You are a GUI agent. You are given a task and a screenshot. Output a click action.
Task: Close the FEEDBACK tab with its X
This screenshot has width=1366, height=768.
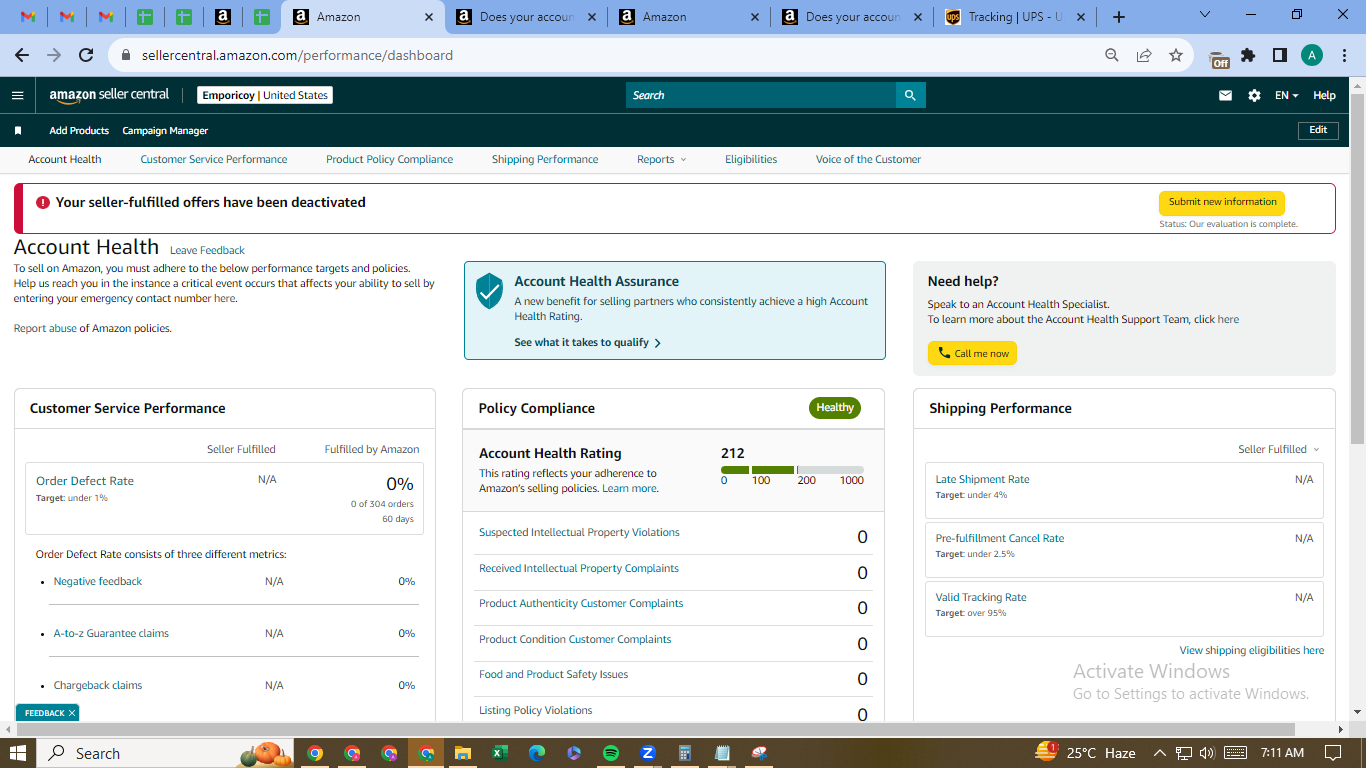pyautogui.click(x=72, y=713)
